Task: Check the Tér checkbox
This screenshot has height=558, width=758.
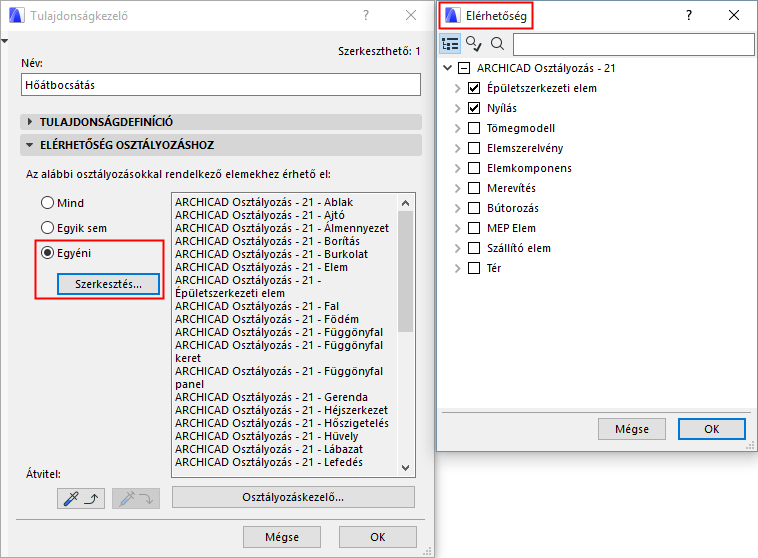Action: 474,268
